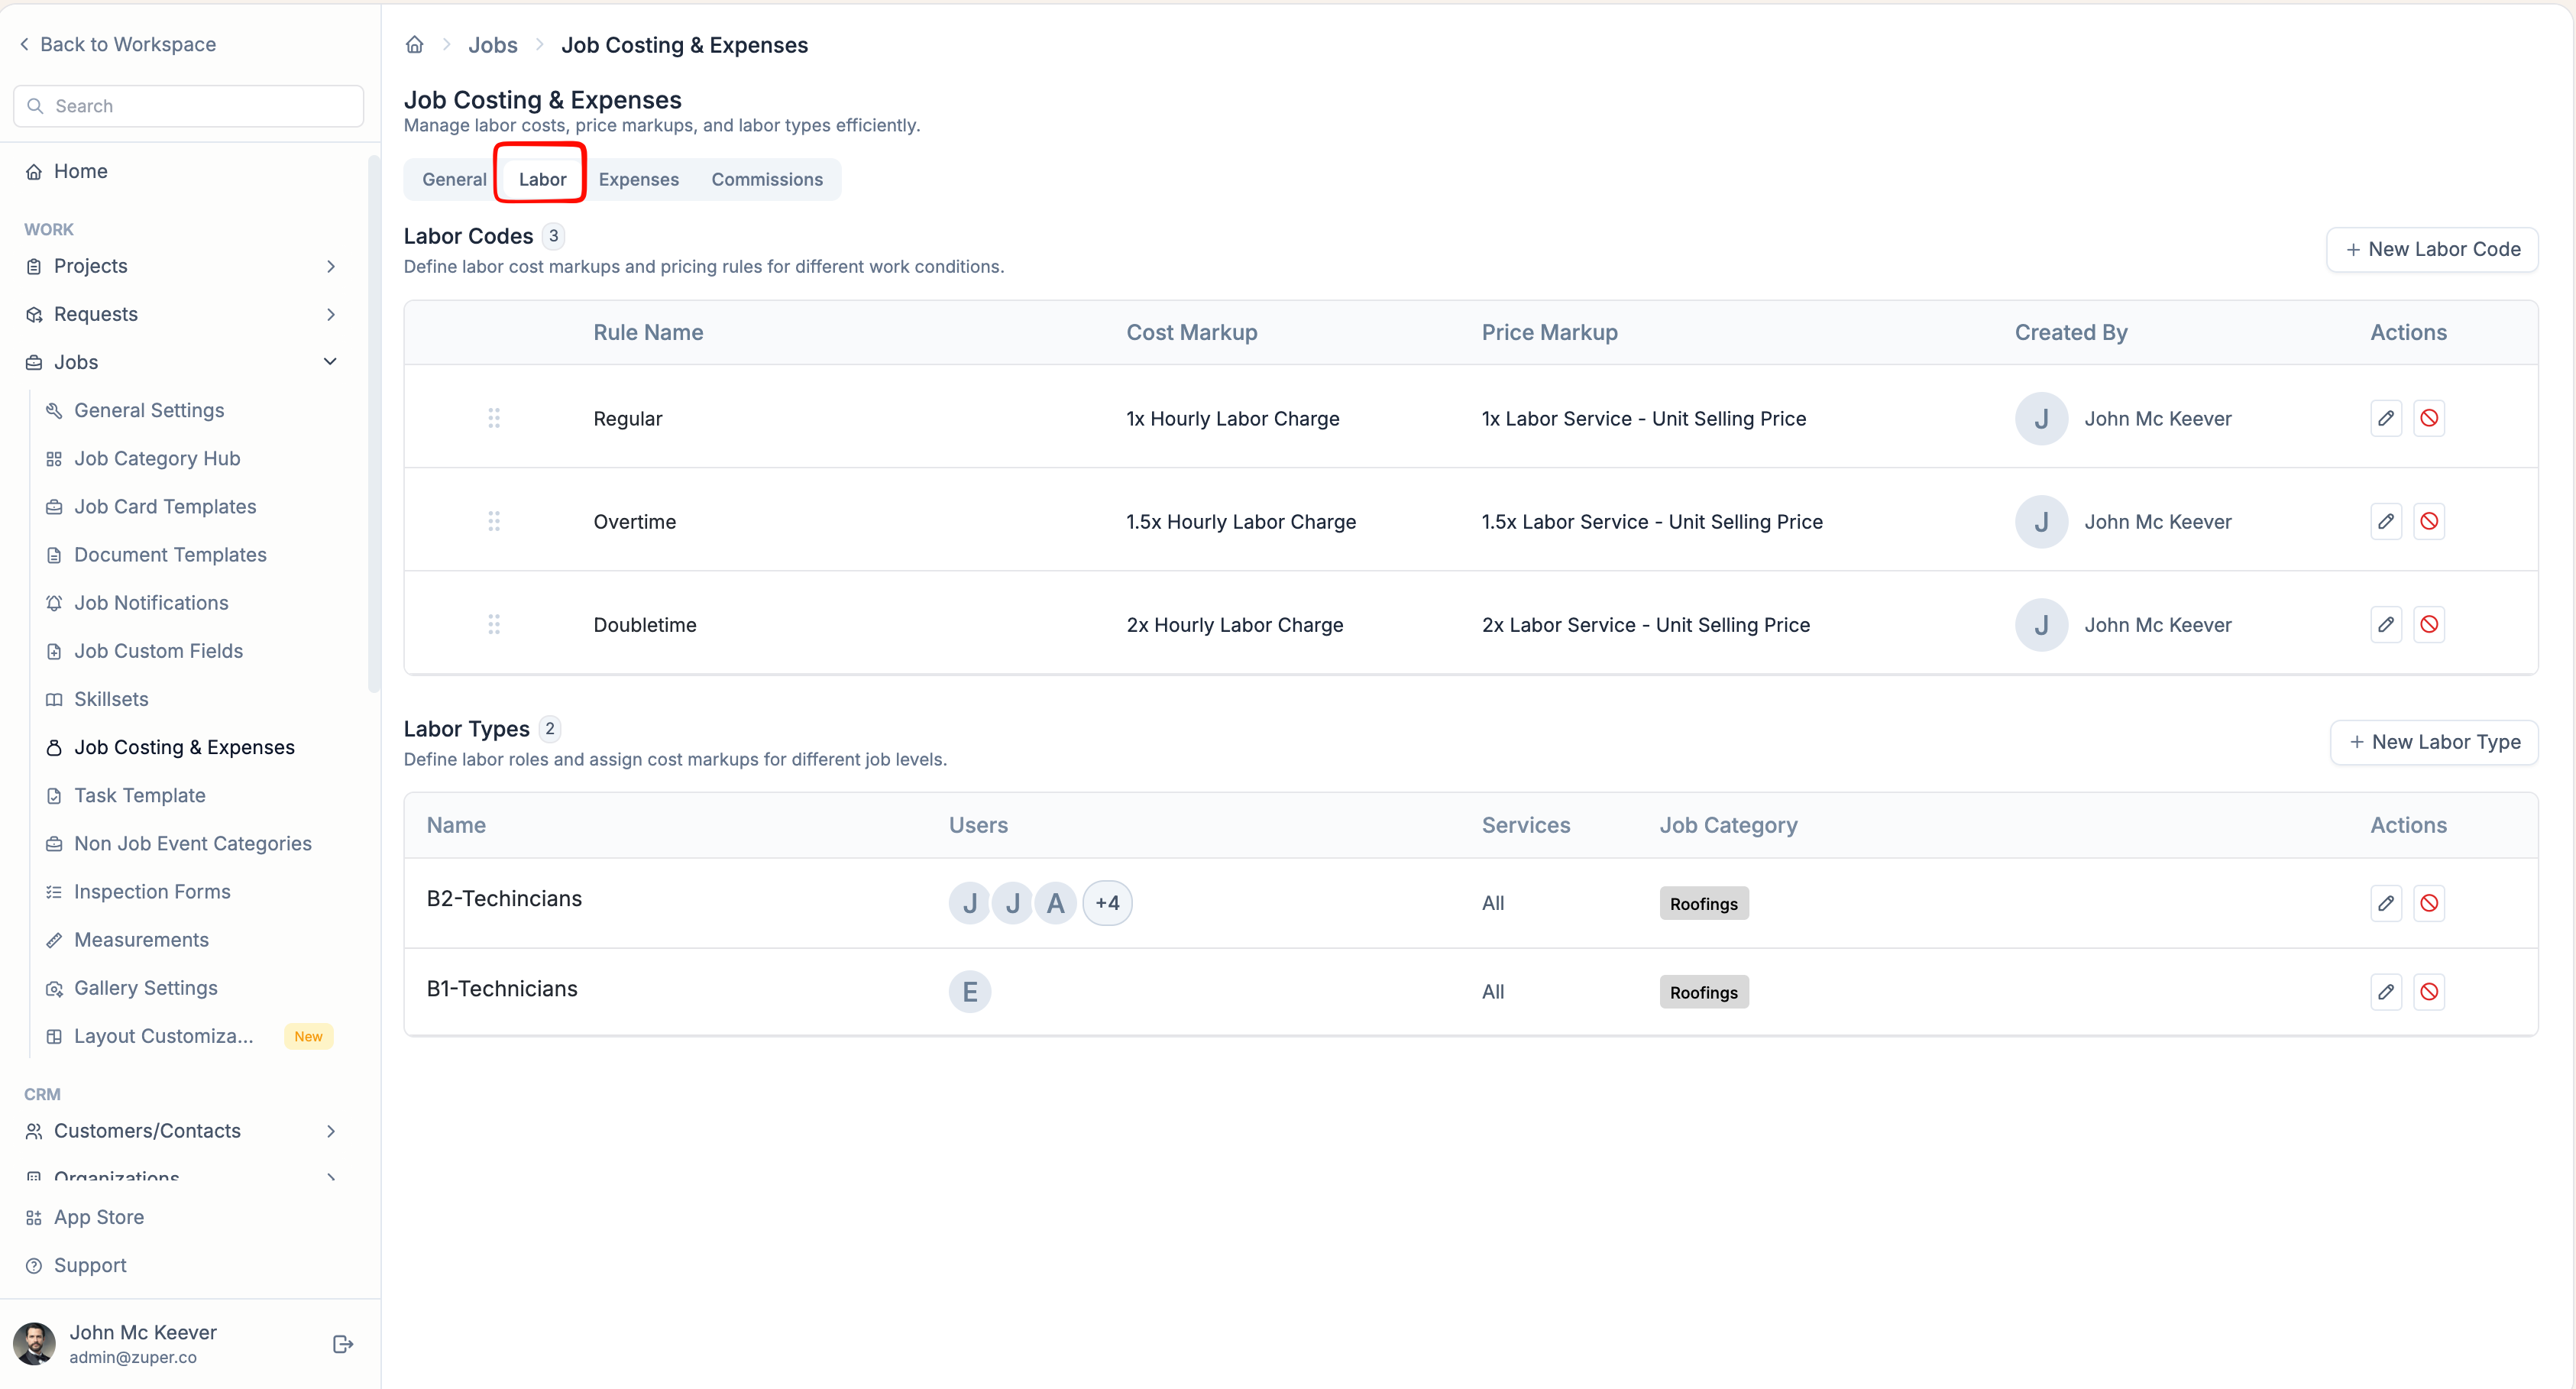Image resolution: width=2576 pixels, height=1389 pixels.
Task: Open Document Templates in sidebar
Action: point(170,554)
